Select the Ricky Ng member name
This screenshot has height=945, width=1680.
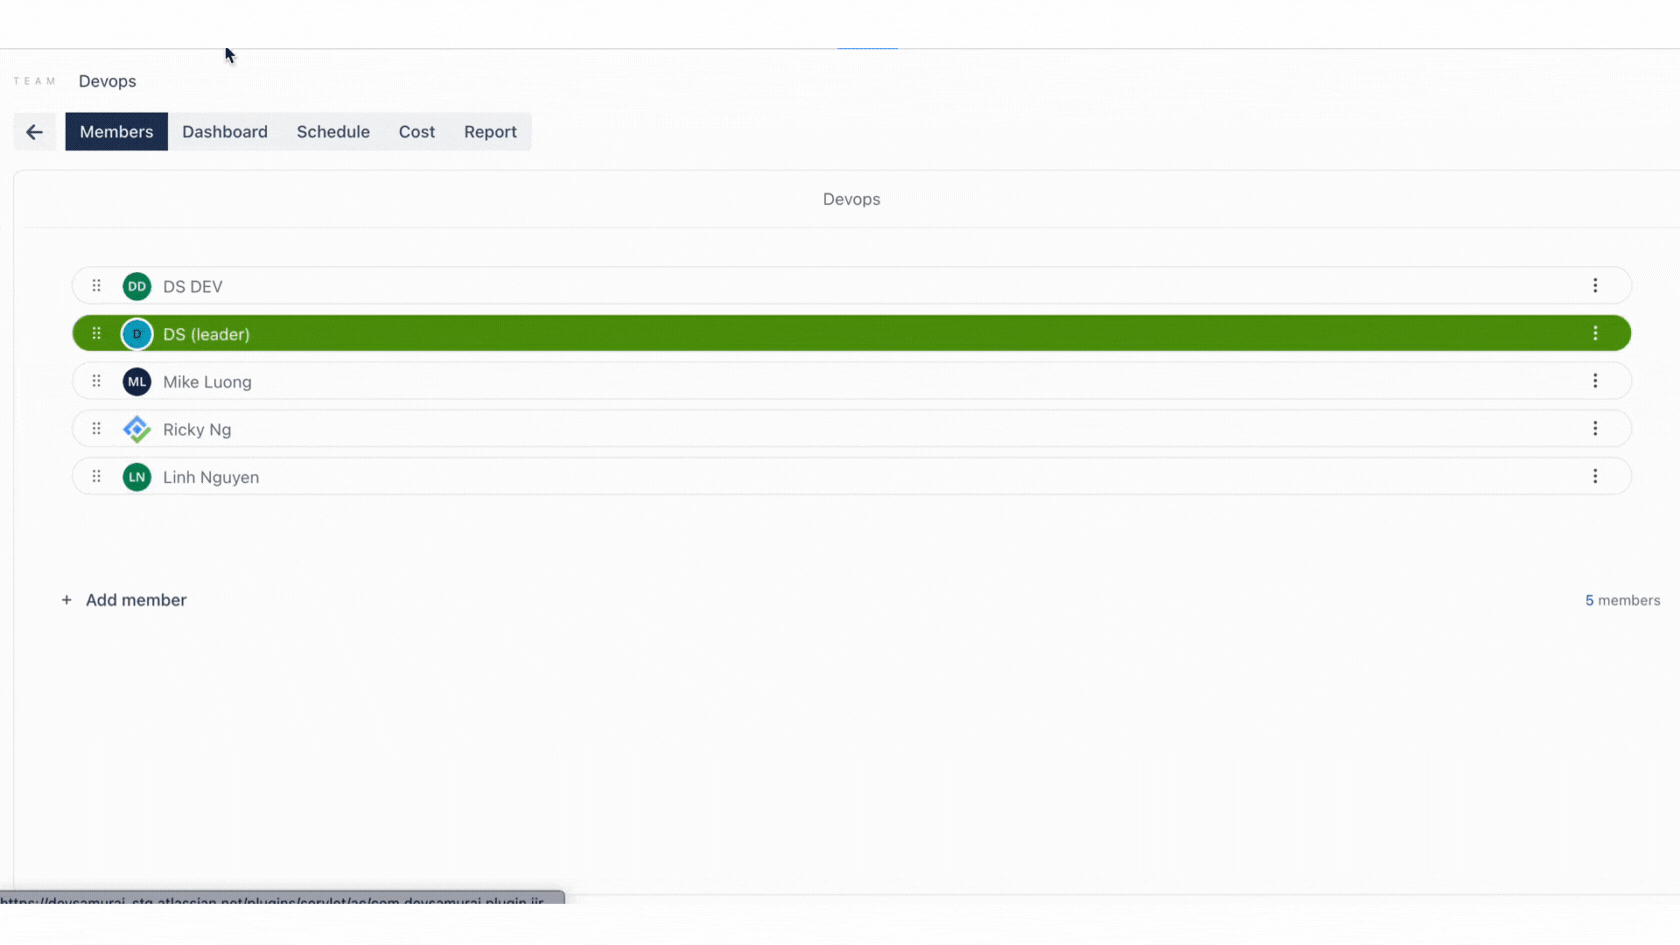[197, 430]
